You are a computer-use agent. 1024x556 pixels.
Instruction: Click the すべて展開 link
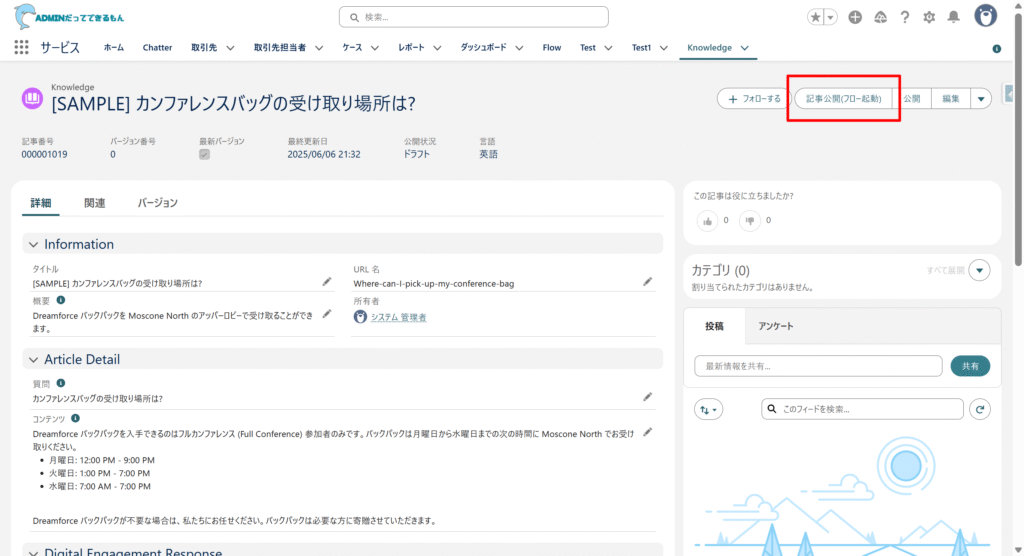[x=945, y=270]
